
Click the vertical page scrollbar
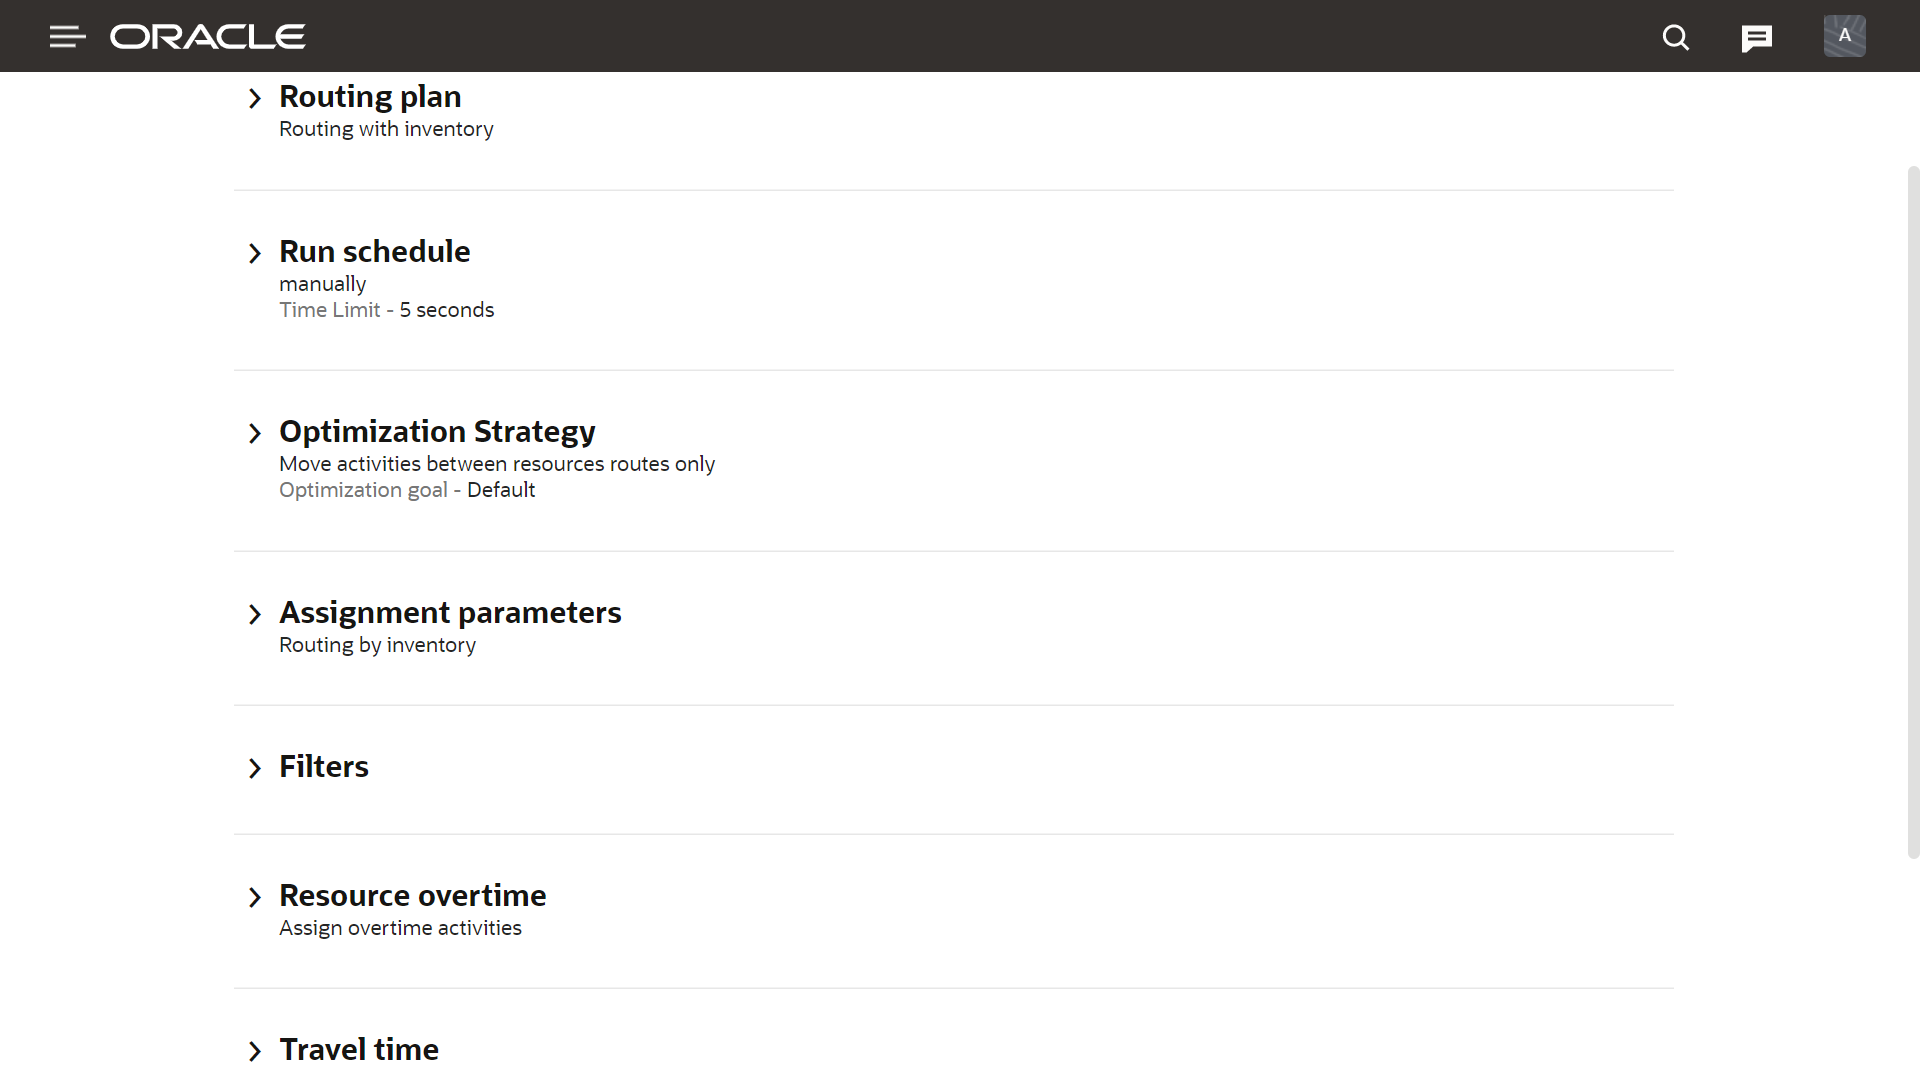tap(1913, 512)
